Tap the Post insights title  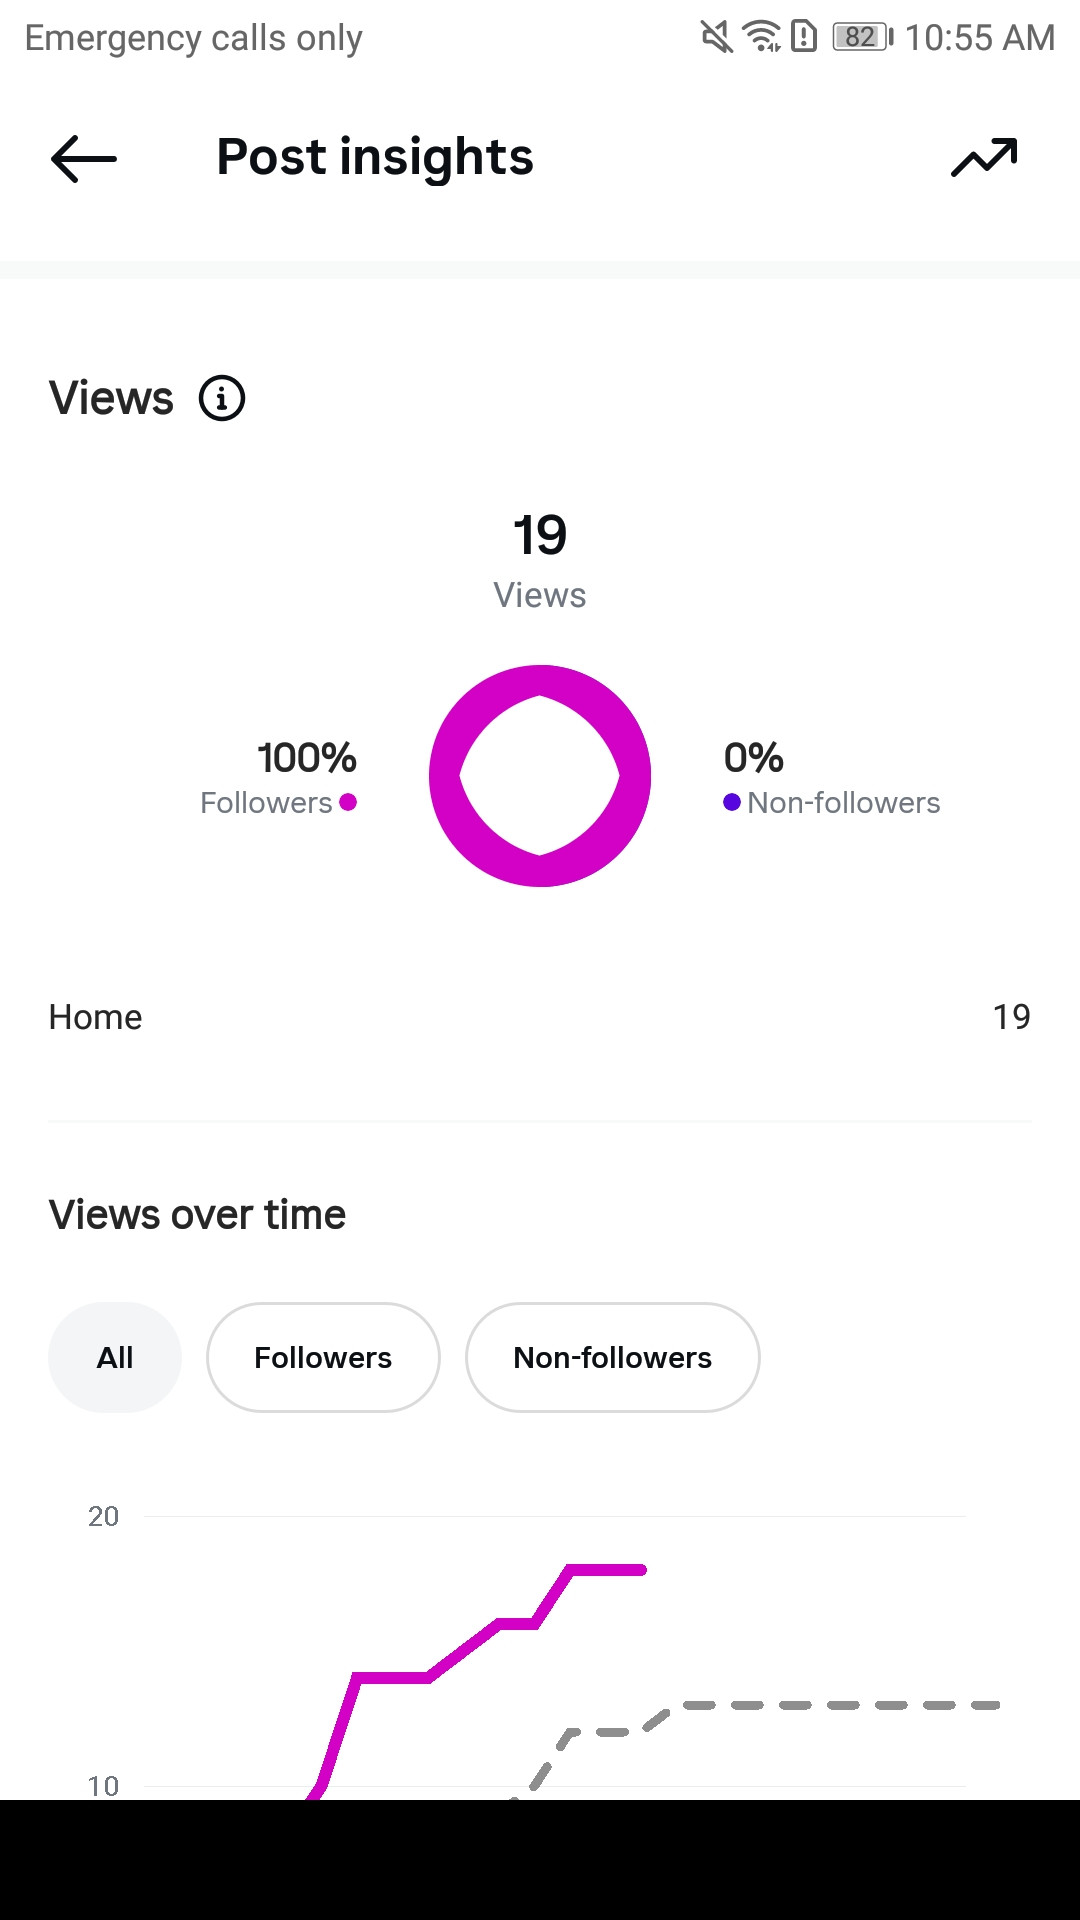(x=375, y=157)
